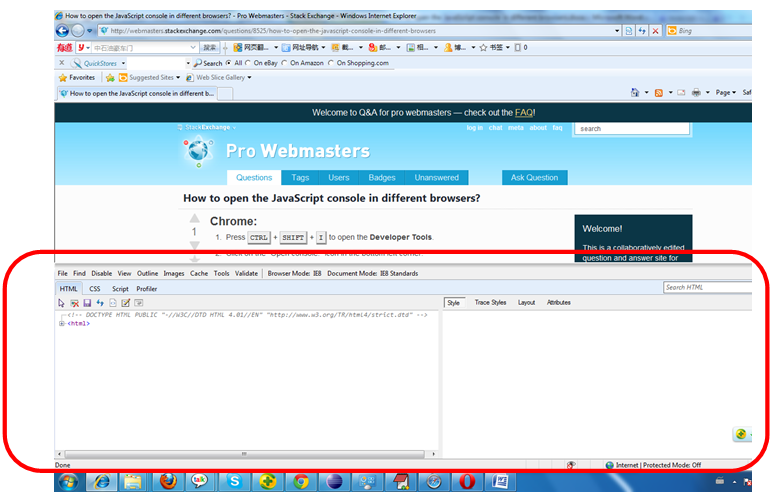Select element by click arrow tool
The image size is (783, 504).
(x=61, y=303)
